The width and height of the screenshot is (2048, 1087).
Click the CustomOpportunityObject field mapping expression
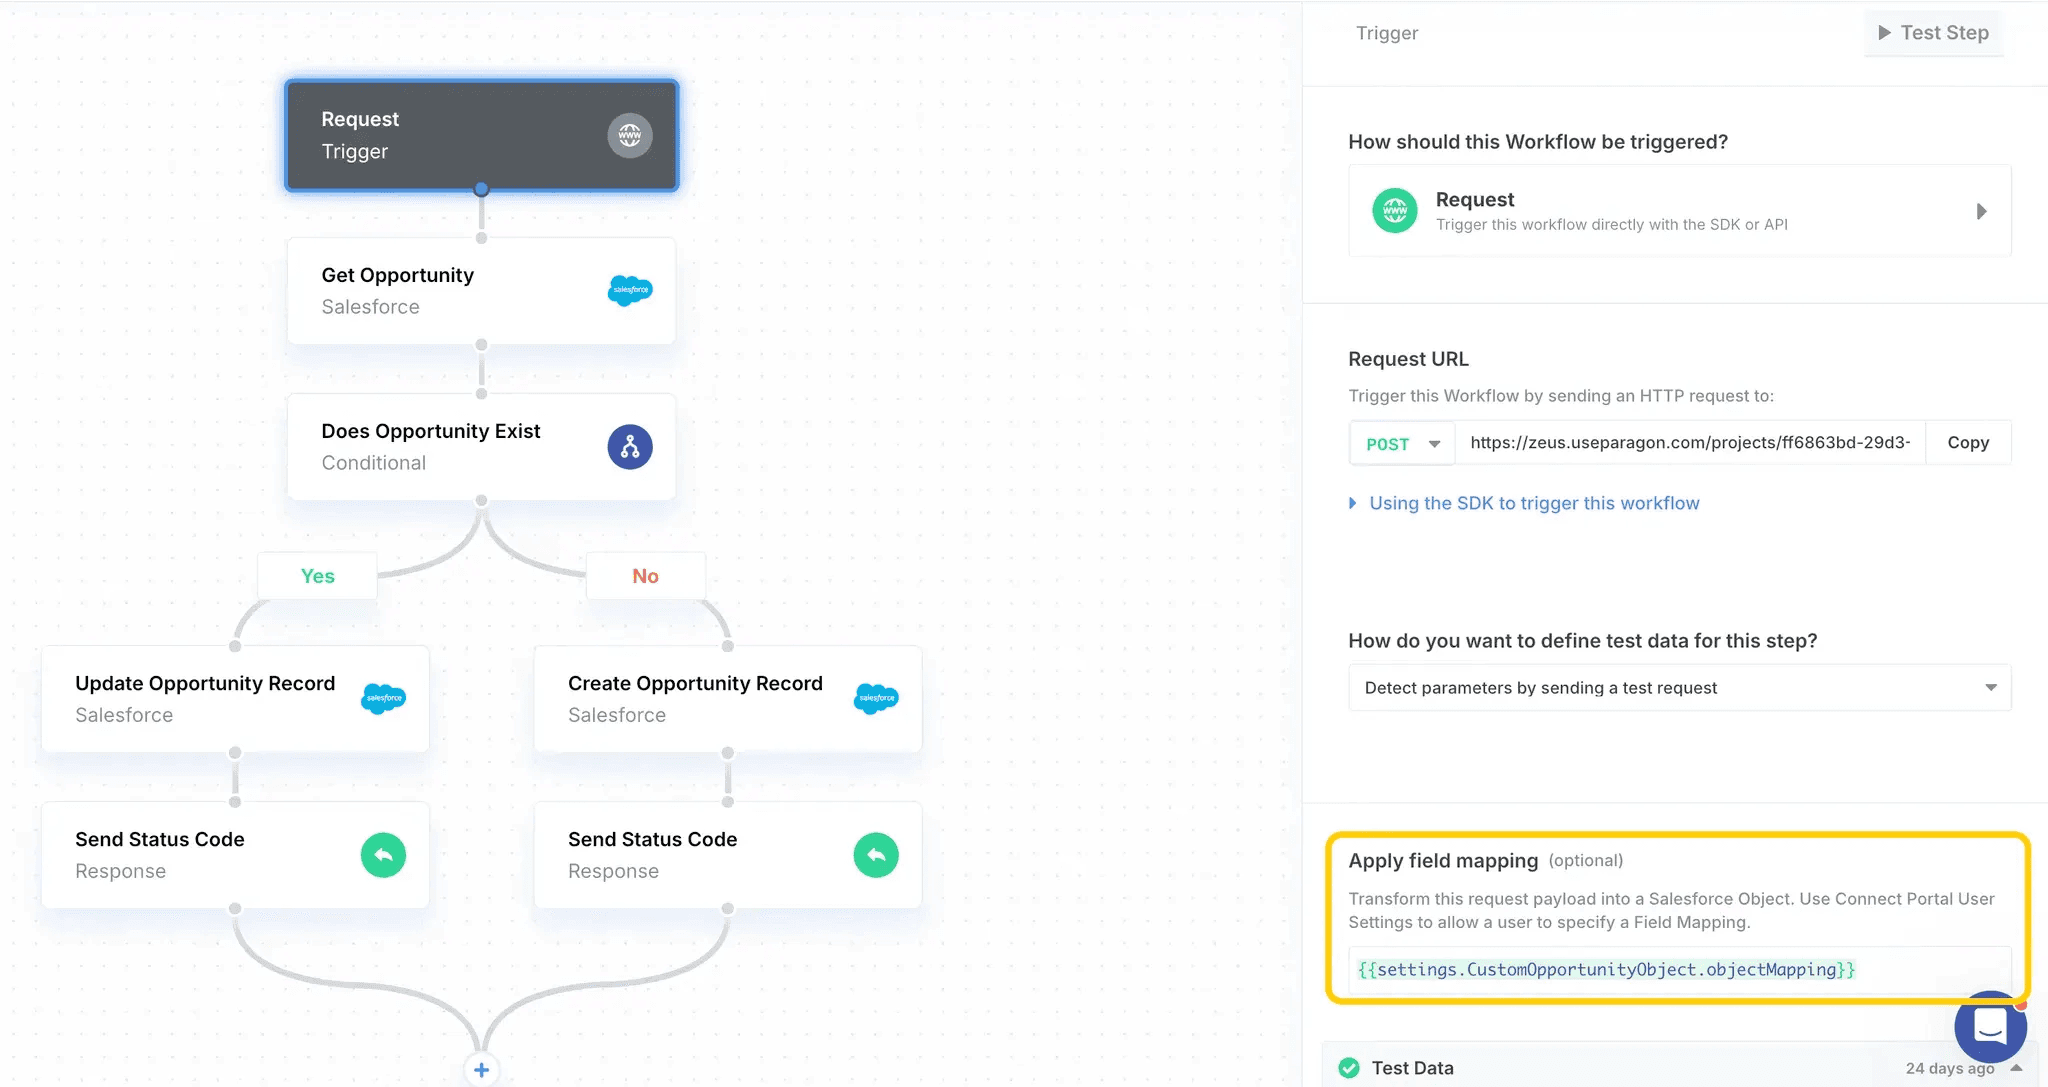pos(1606,969)
